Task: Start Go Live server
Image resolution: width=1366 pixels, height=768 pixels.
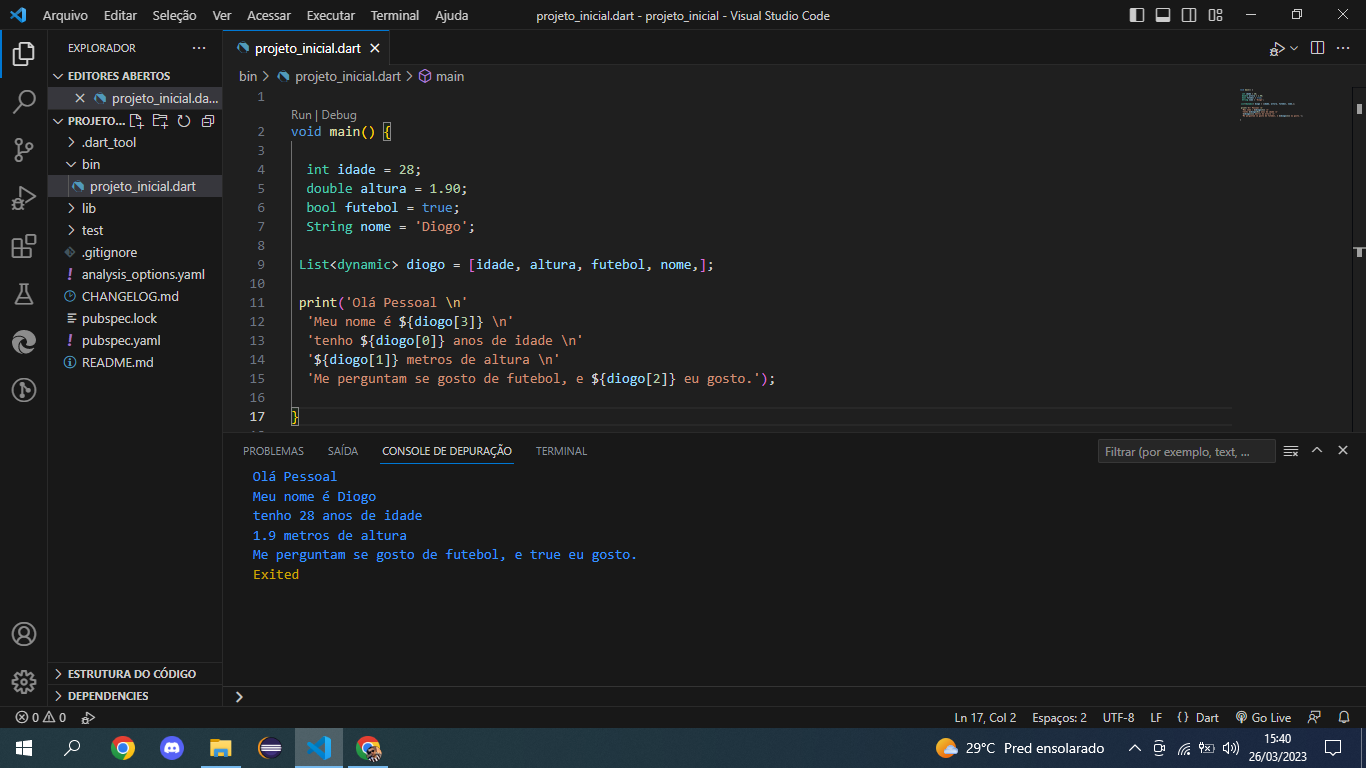Action: point(1263,717)
